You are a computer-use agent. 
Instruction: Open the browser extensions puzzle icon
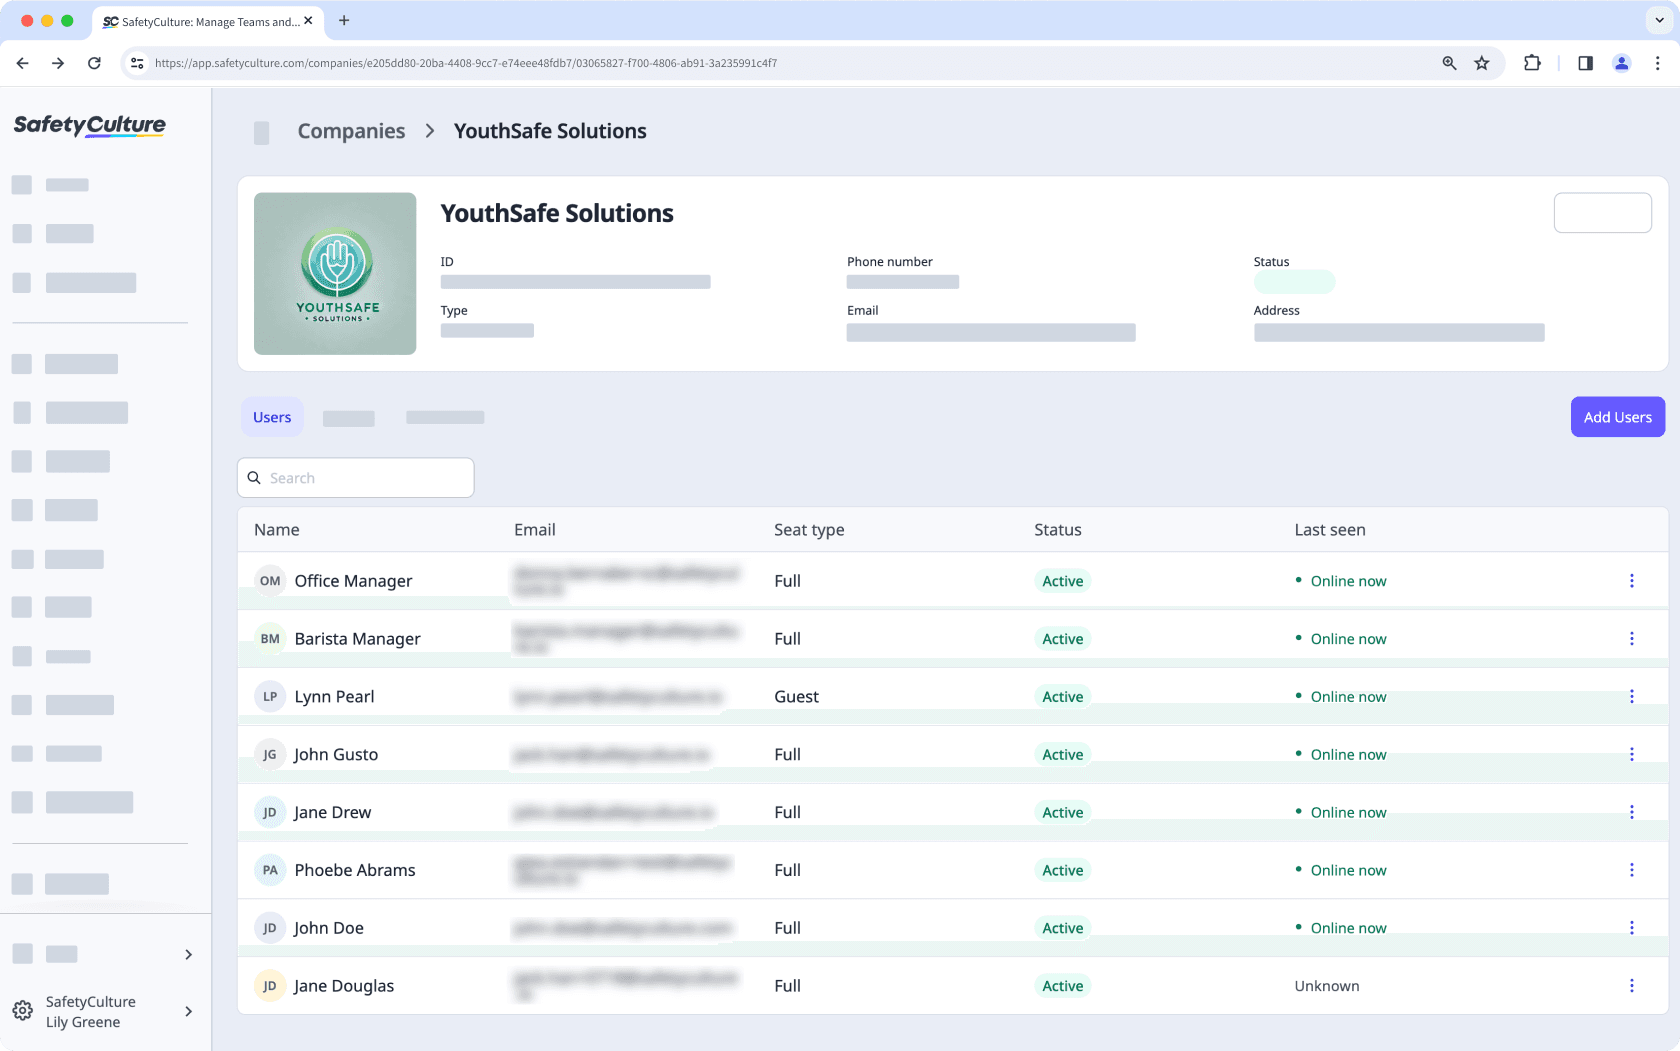(1531, 63)
